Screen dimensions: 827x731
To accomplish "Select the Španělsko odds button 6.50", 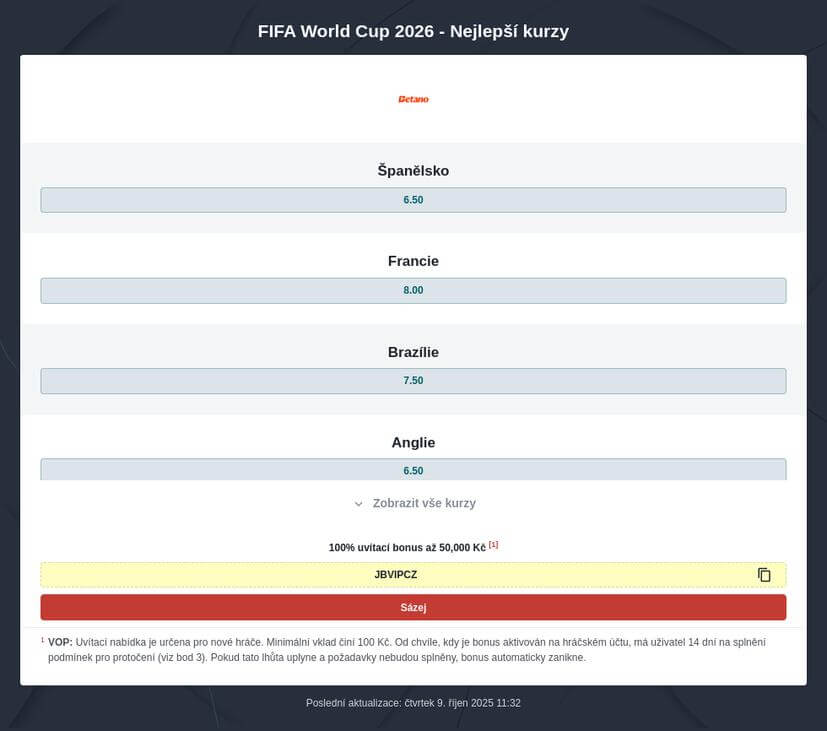I will (x=413, y=200).
